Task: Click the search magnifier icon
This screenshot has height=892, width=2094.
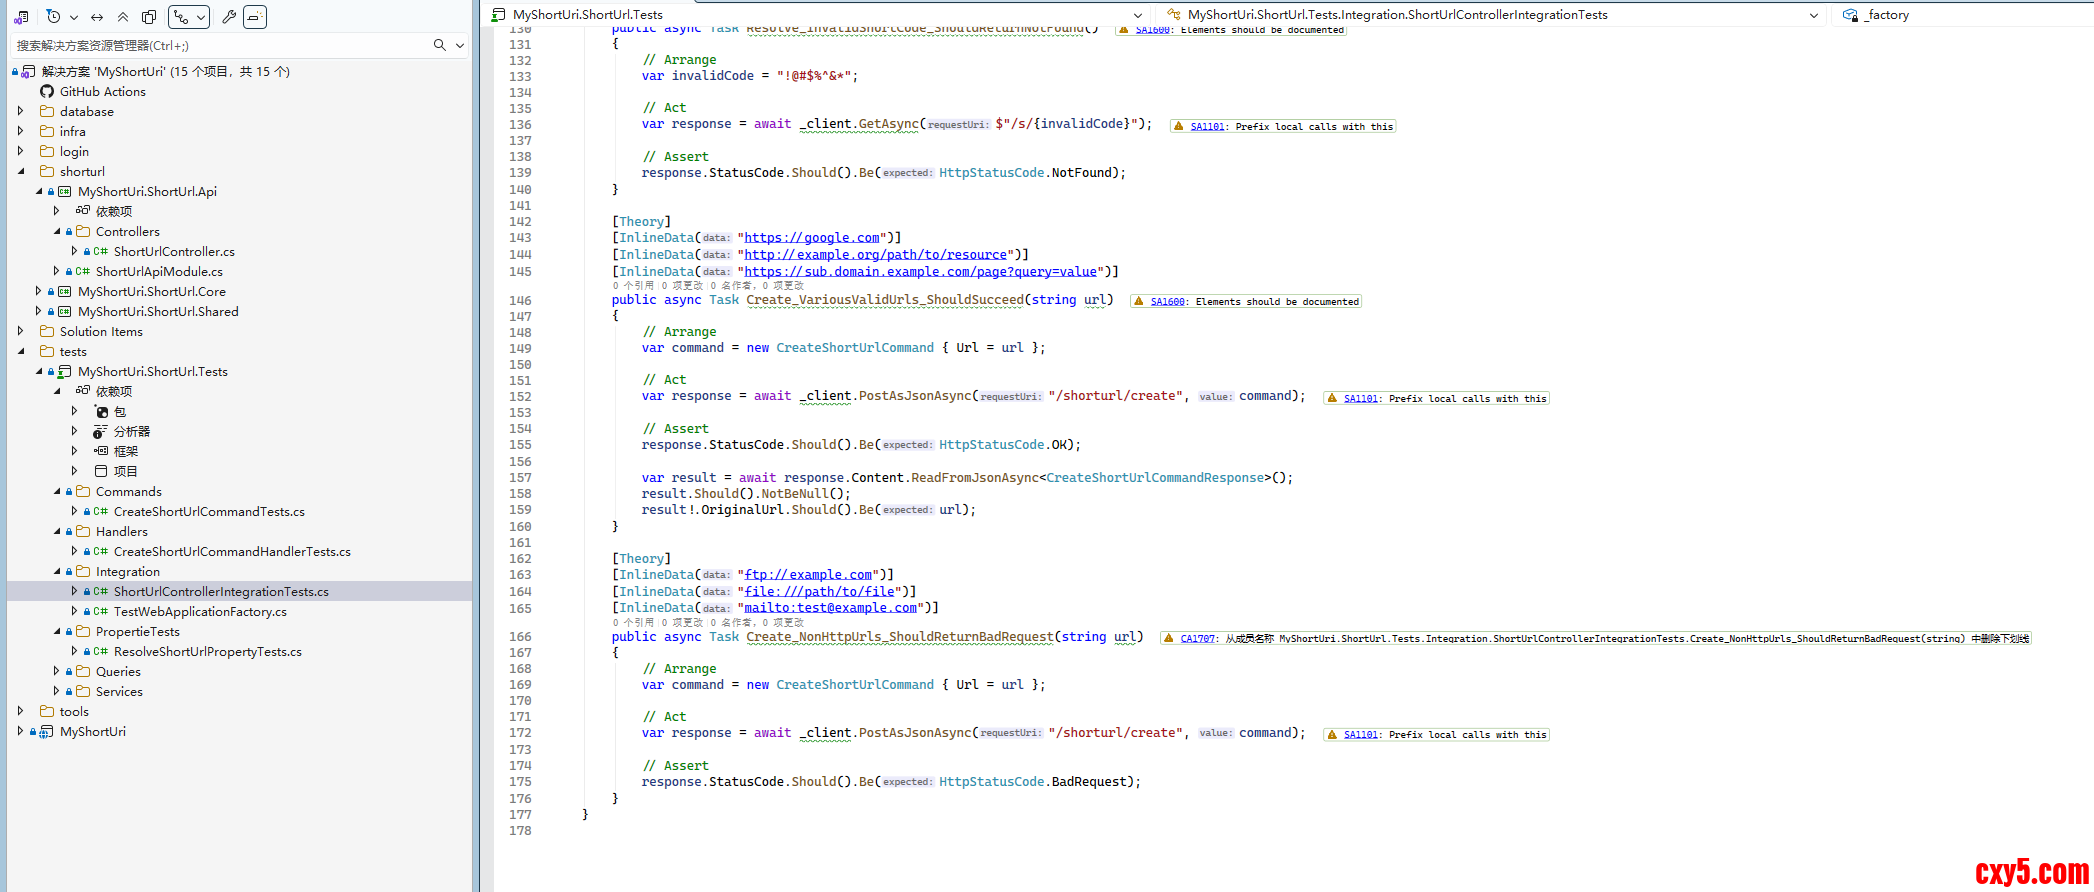Action: pos(439,45)
